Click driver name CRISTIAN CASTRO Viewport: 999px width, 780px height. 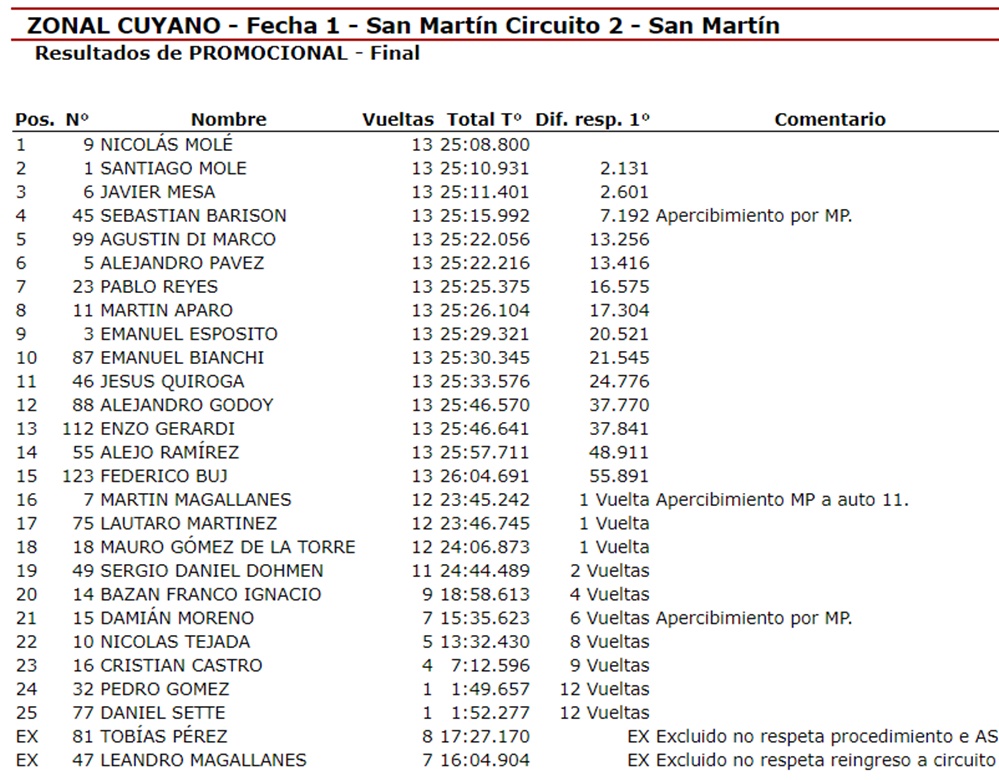pyautogui.click(x=181, y=666)
